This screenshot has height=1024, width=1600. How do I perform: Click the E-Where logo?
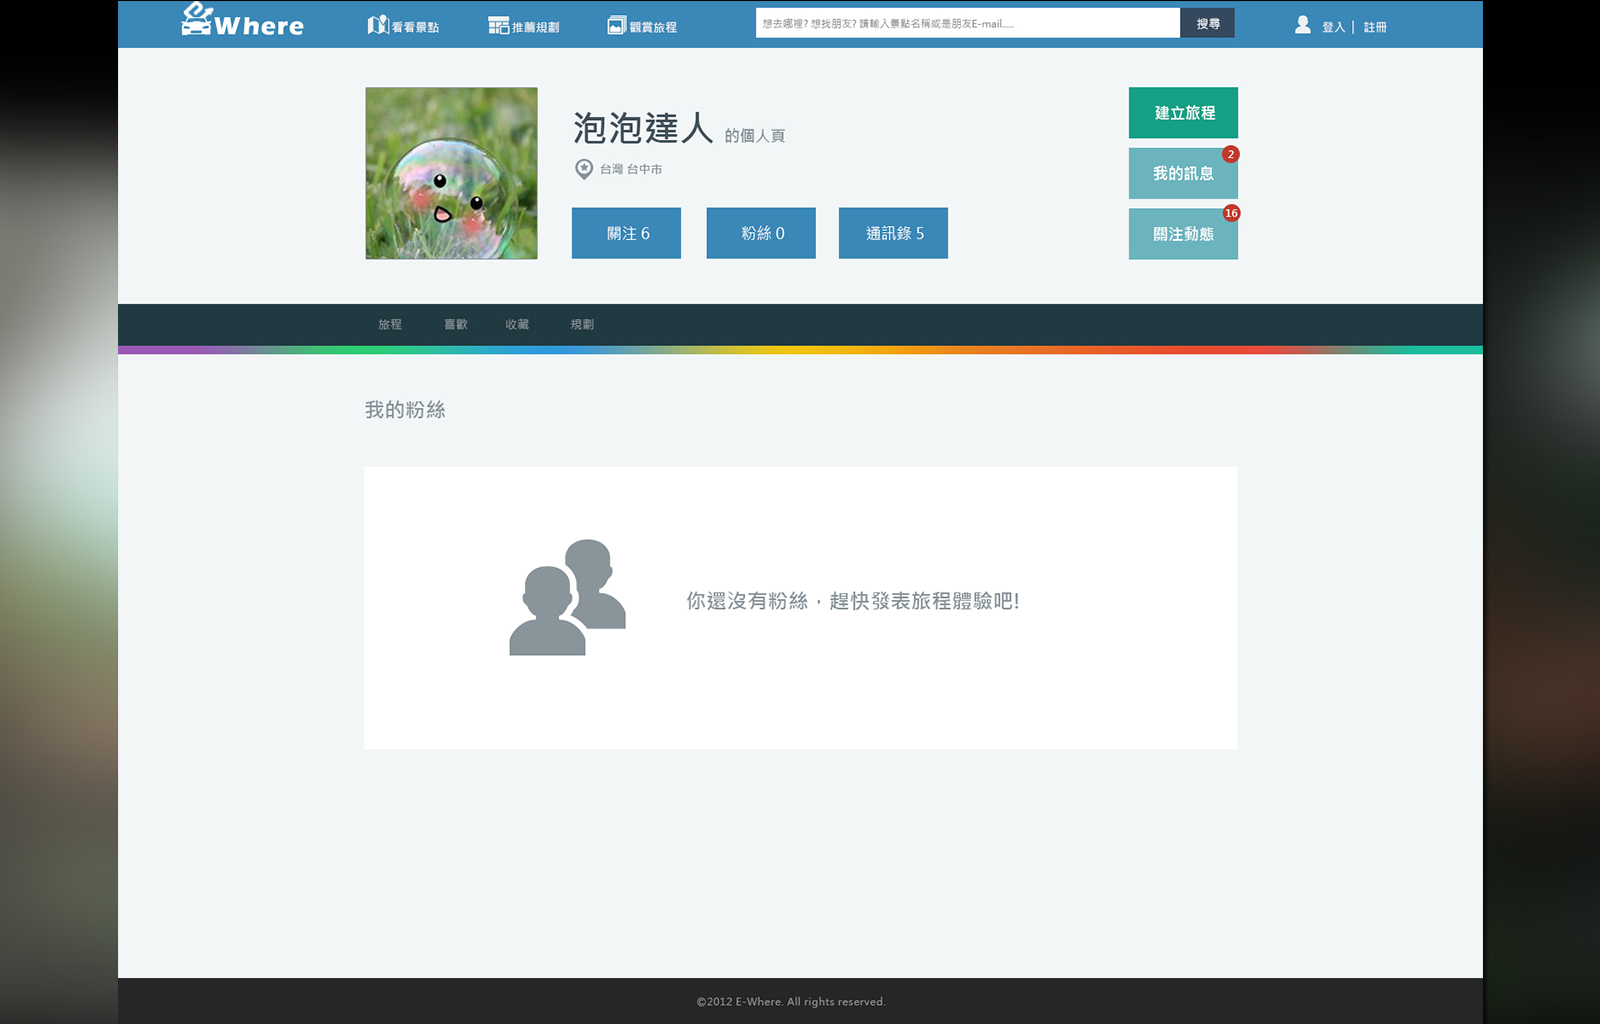tap(242, 22)
